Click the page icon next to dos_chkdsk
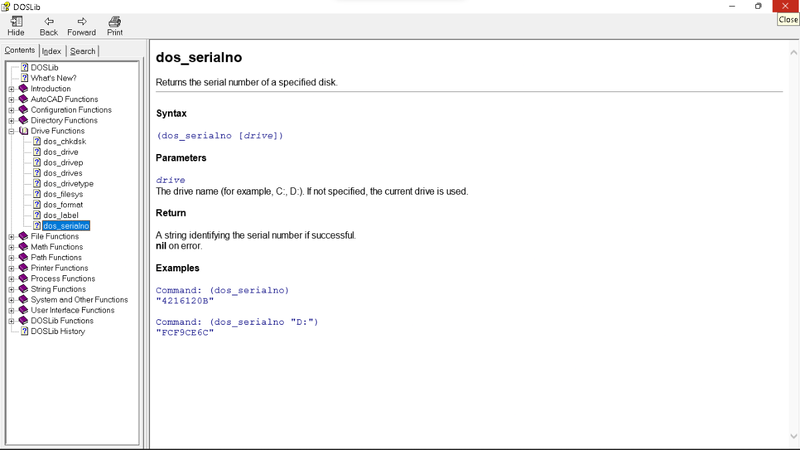Viewport: 800px width, 450px height. (x=37, y=142)
